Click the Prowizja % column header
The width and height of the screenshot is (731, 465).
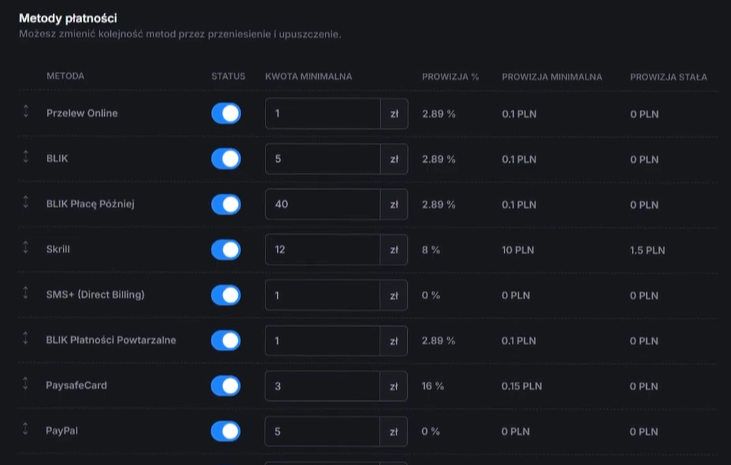tap(450, 77)
